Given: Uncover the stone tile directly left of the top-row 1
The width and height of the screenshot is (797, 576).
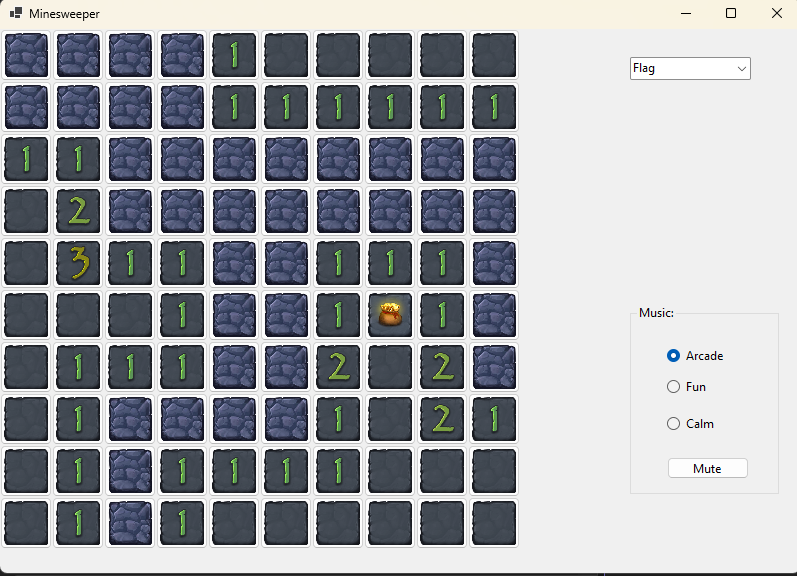Looking at the screenshot, I should pyautogui.click(x=182, y=55).
